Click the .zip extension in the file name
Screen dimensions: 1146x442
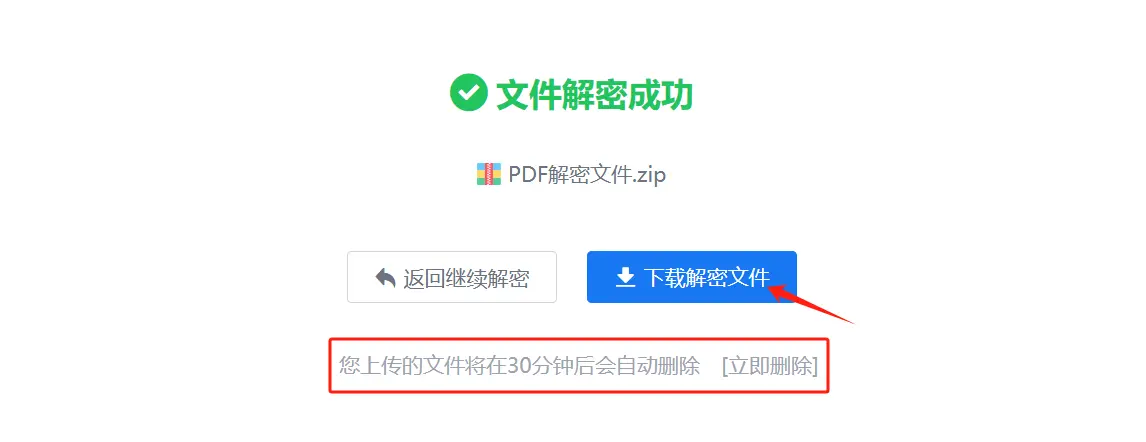648,175
